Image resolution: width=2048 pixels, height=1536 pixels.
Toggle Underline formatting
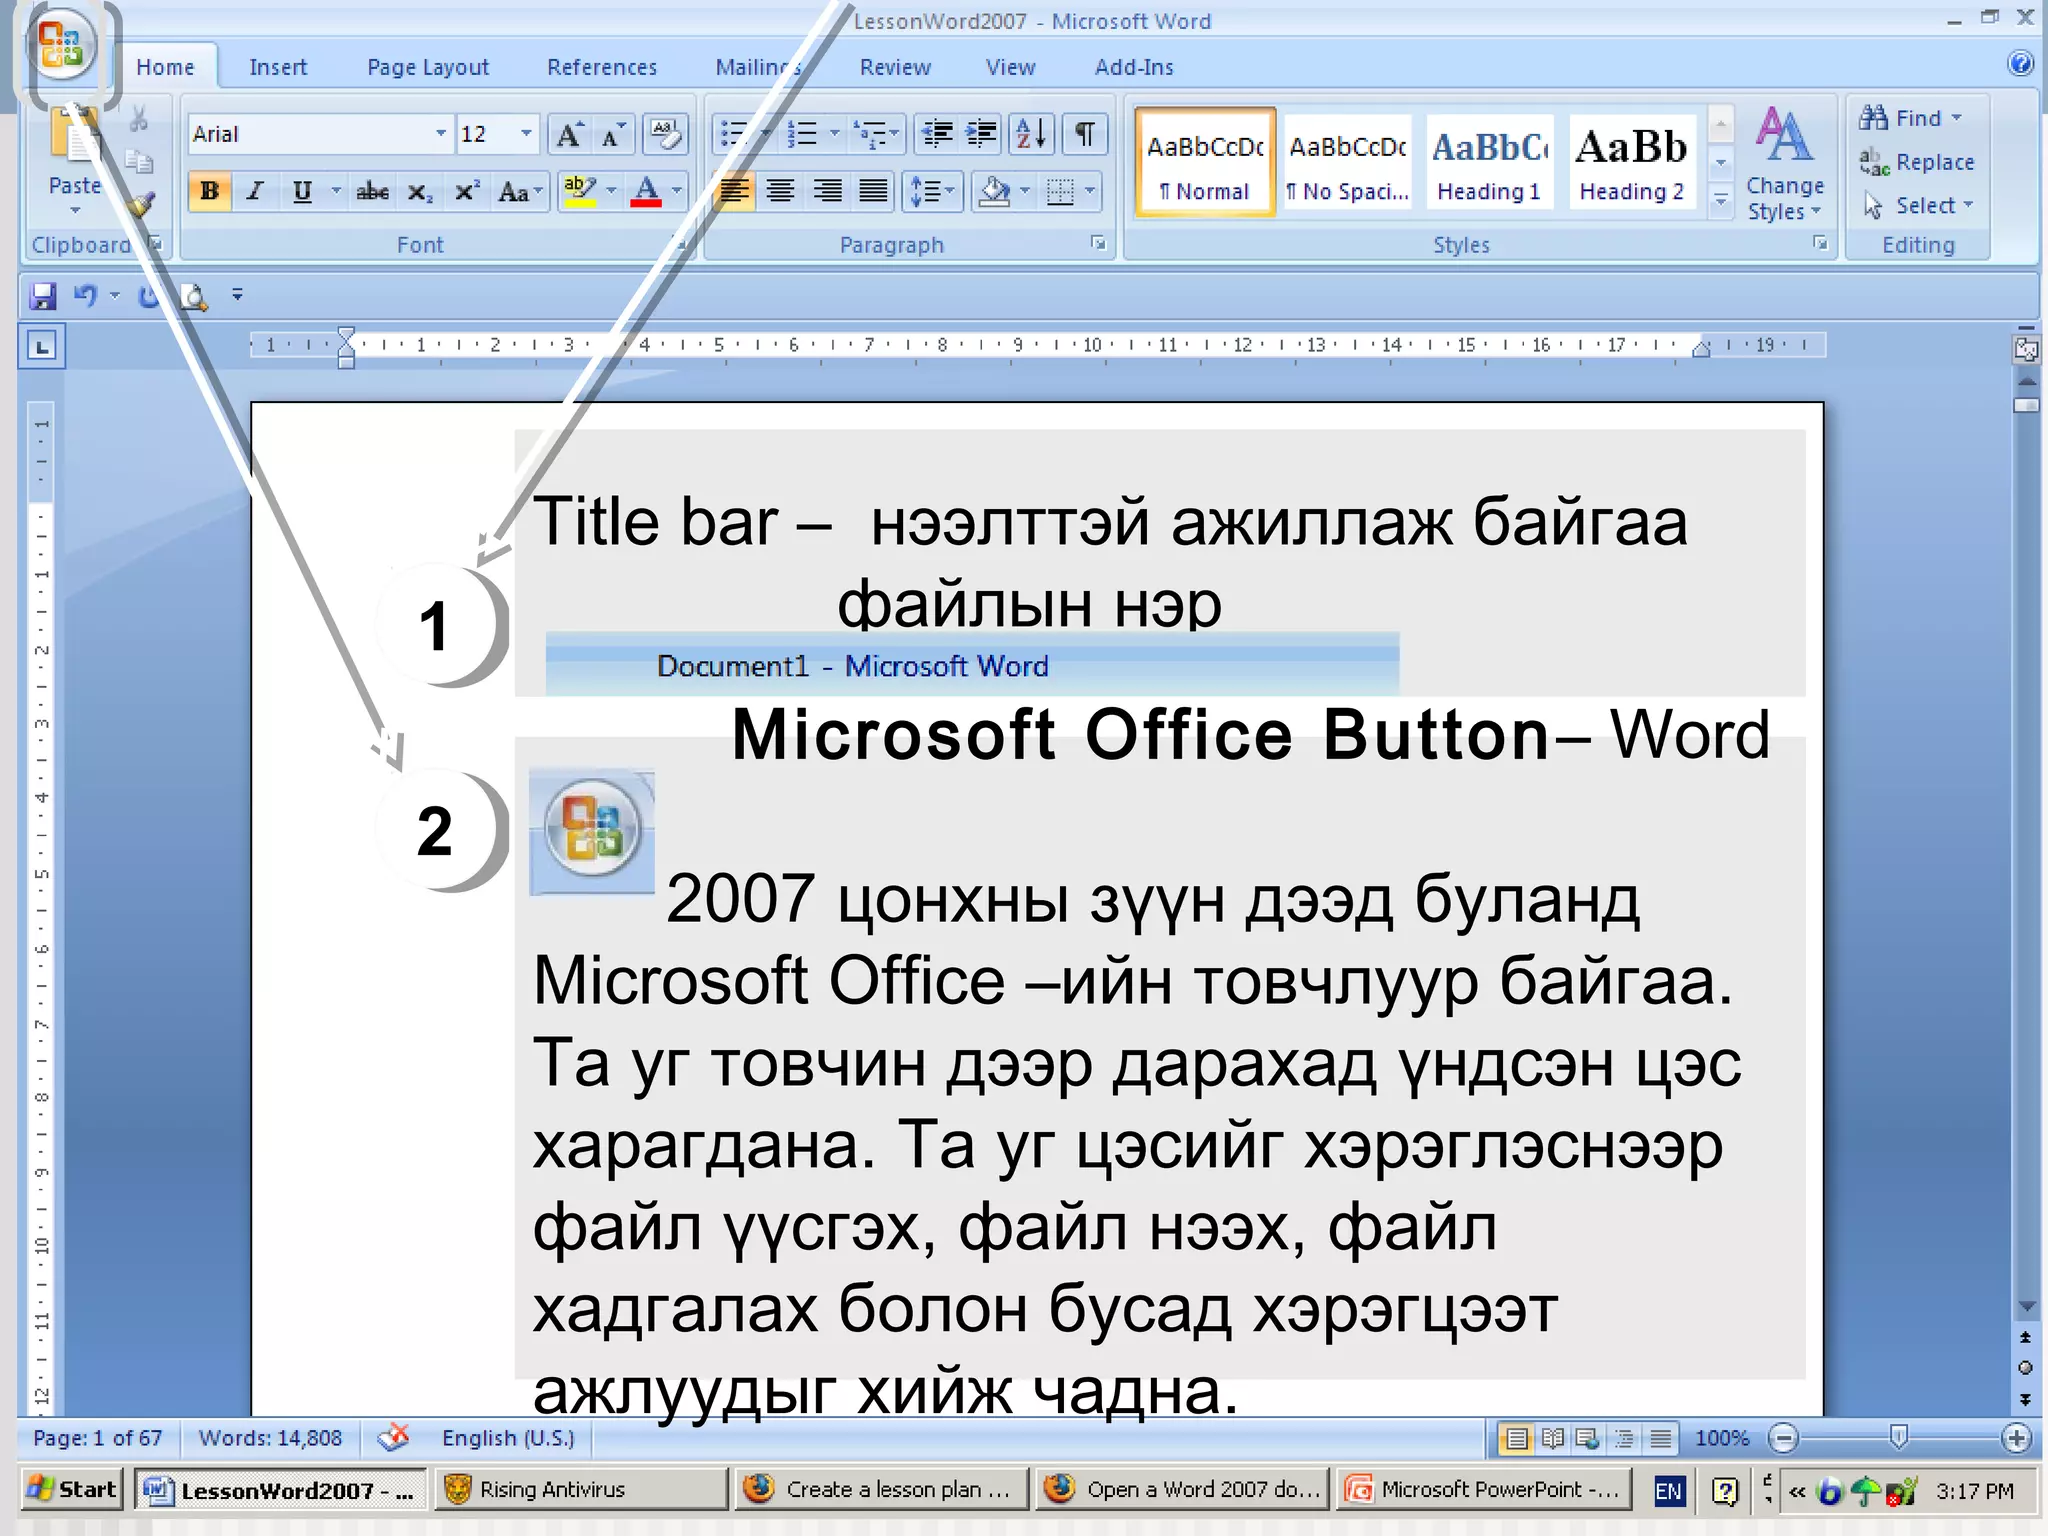tap(302, 191)
